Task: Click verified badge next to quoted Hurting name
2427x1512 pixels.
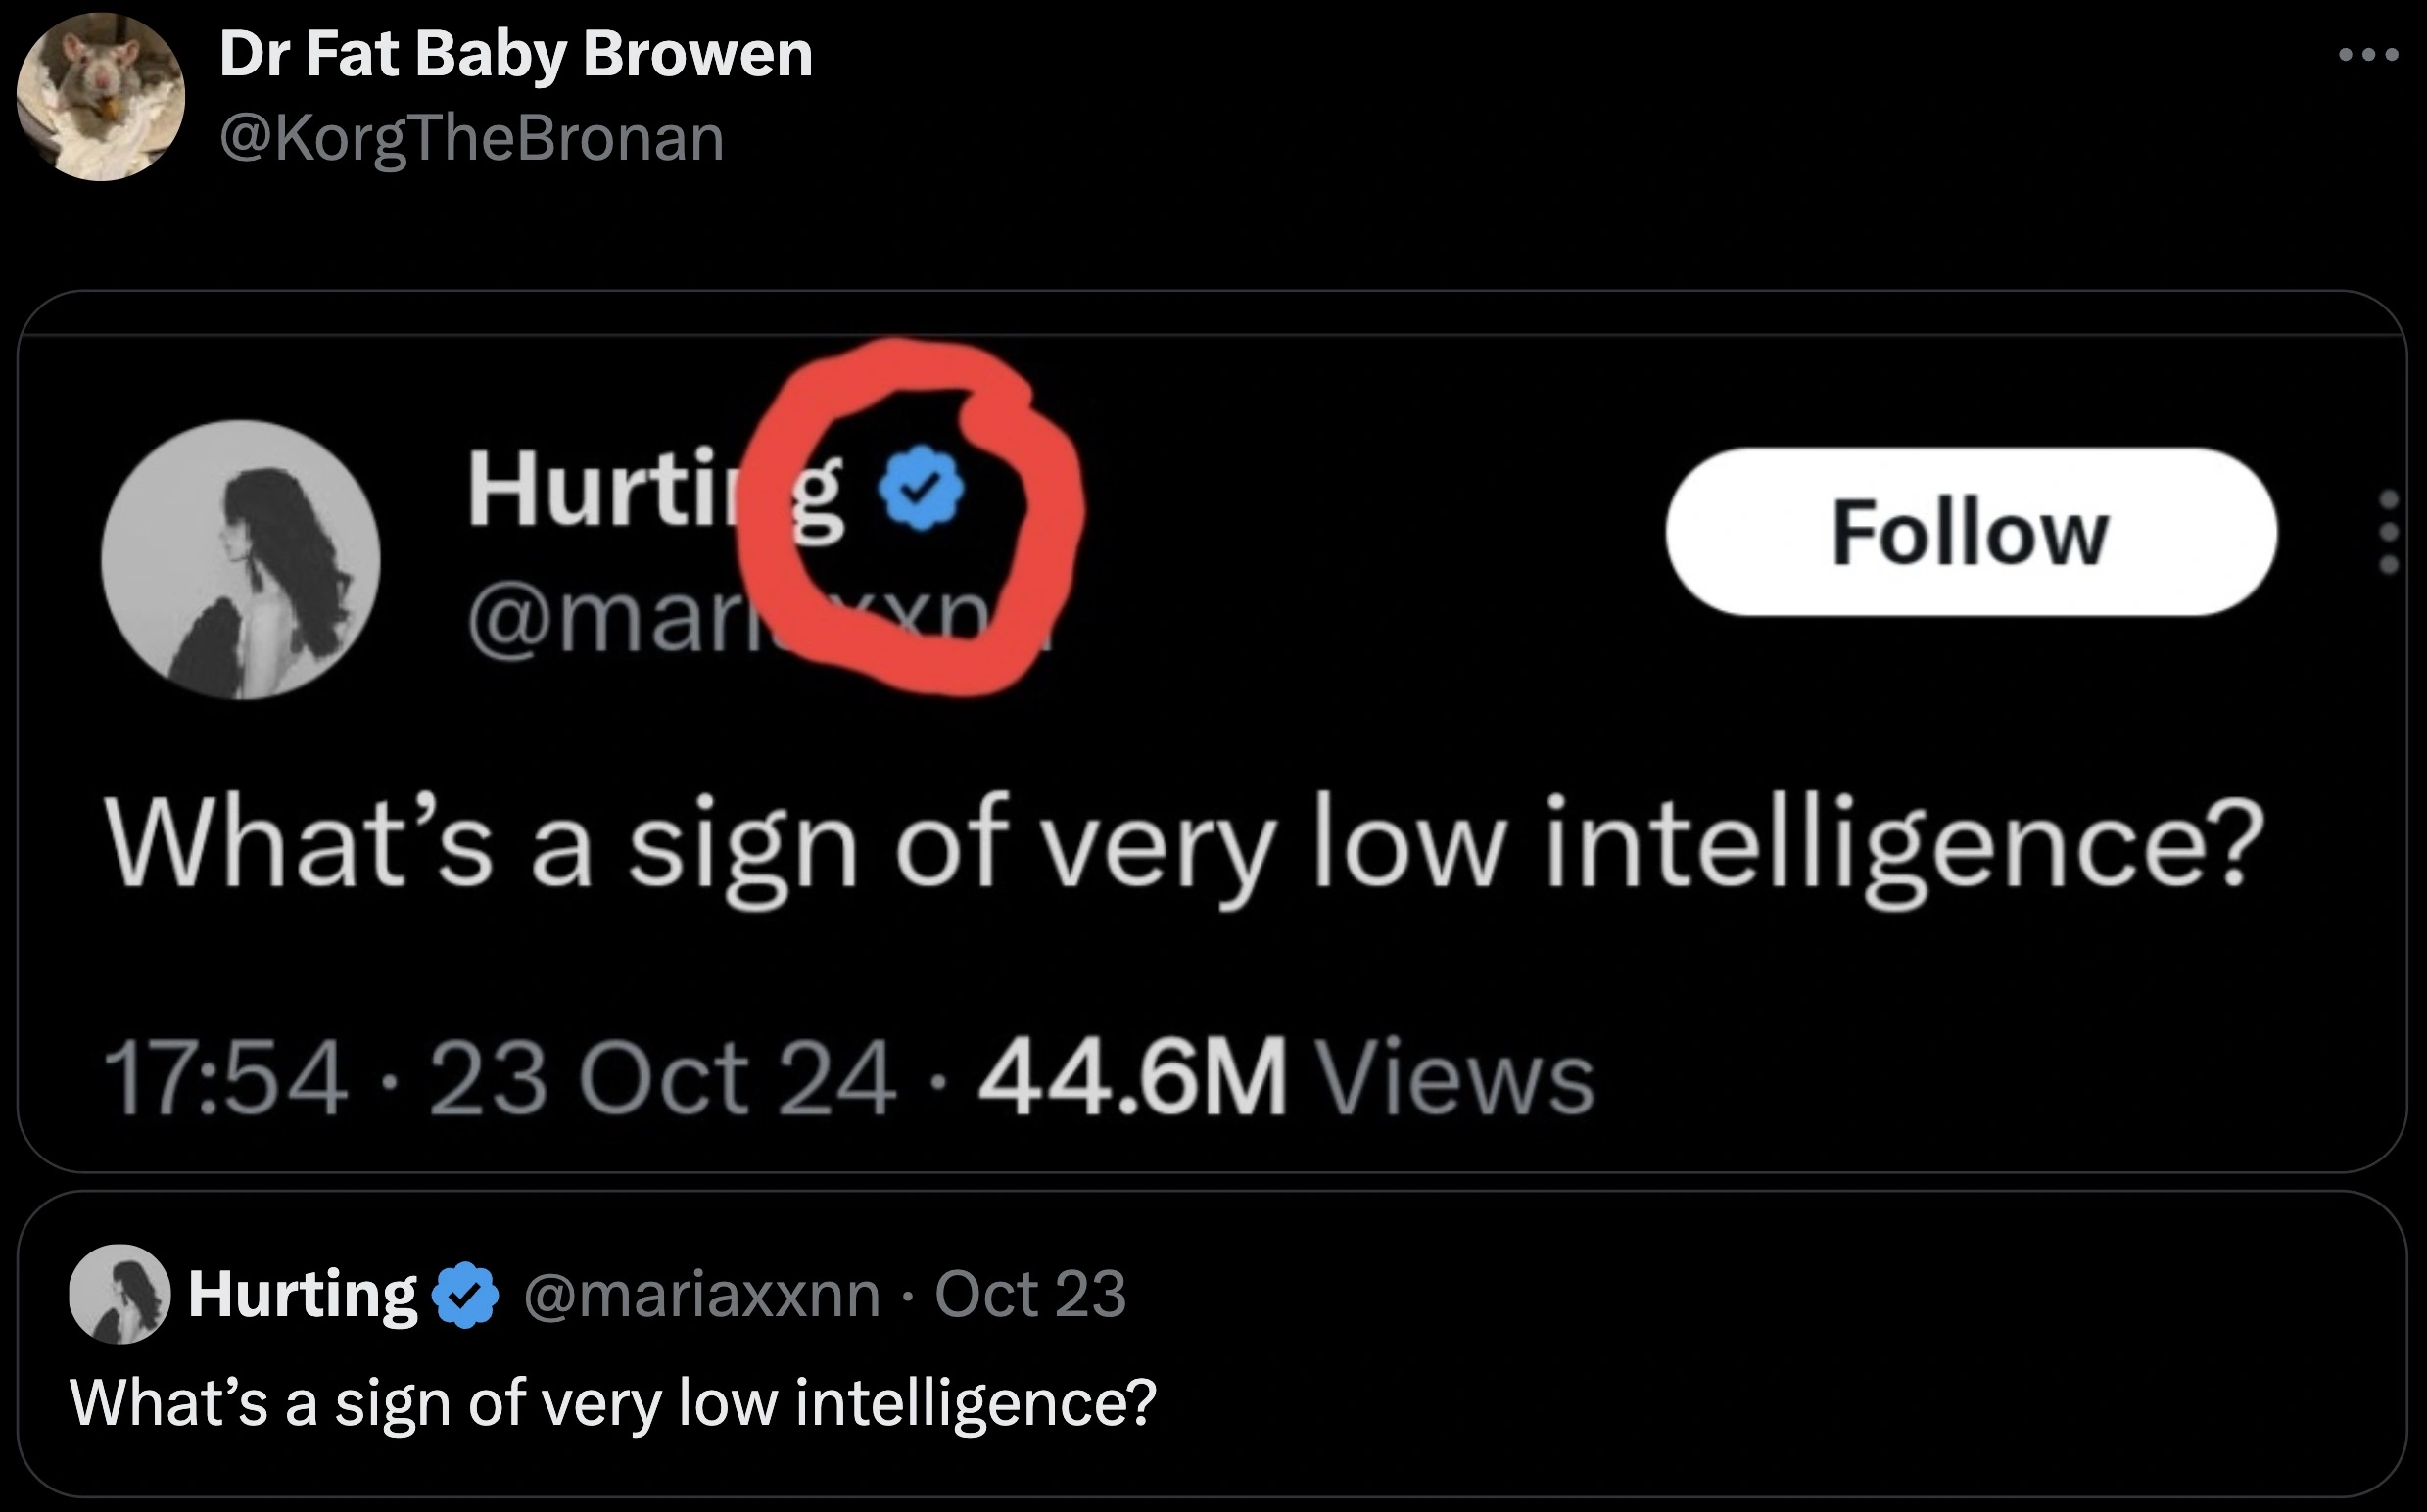Action: click(465, 1295)
